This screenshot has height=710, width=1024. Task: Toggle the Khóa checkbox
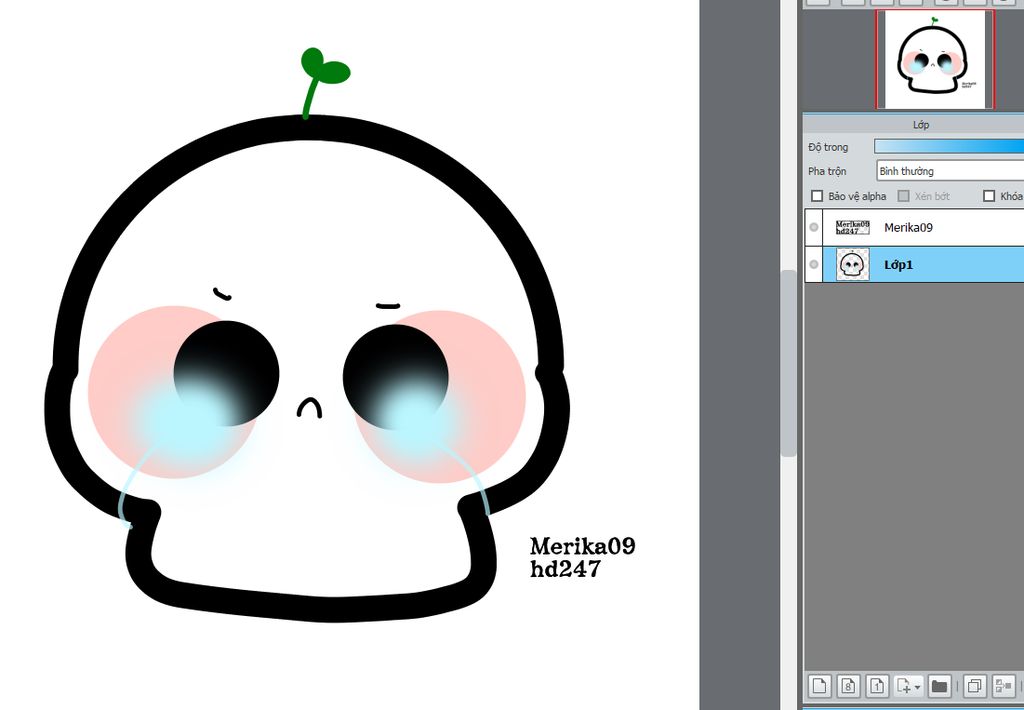point(989,196)
